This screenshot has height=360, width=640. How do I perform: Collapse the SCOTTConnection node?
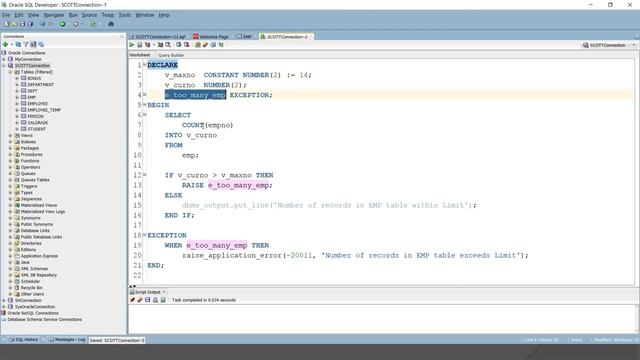click(x=4, y=65)
